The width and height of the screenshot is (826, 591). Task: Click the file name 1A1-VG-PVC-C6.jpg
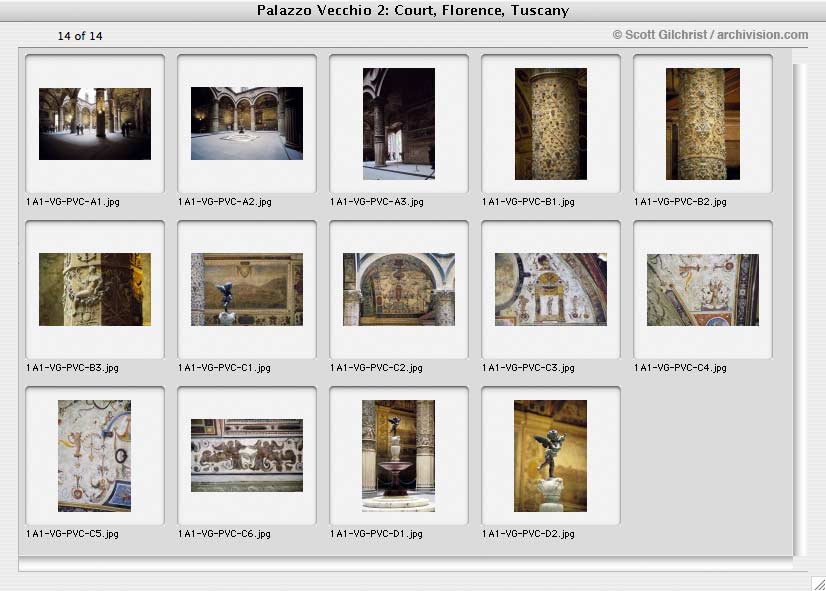(x=224, y=534)
